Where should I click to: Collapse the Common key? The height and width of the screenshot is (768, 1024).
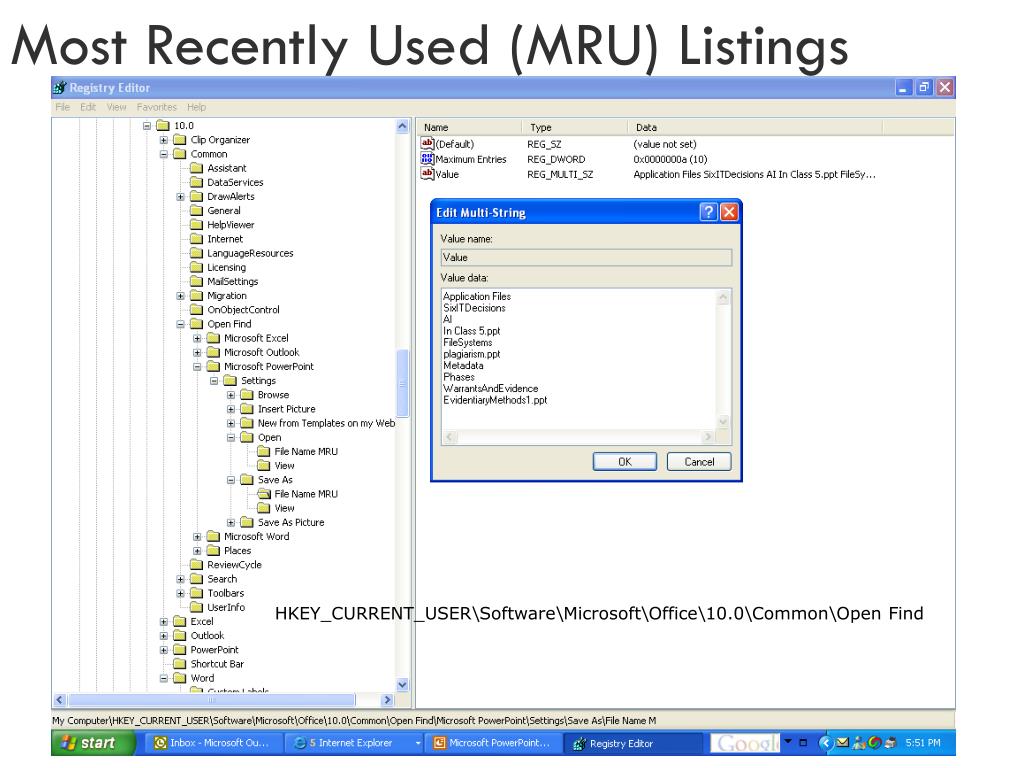pos(163,154)
